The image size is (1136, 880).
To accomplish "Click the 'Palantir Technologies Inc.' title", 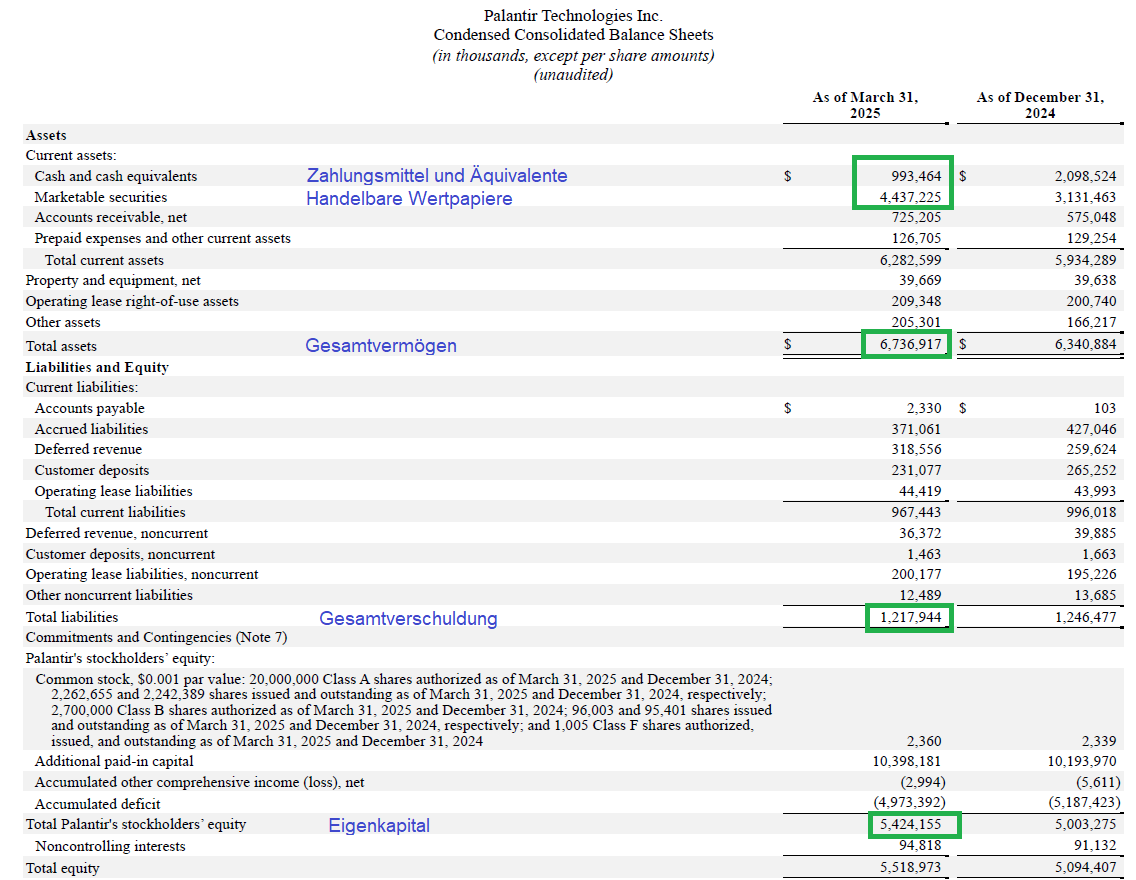I will click(x=573, y=16).
